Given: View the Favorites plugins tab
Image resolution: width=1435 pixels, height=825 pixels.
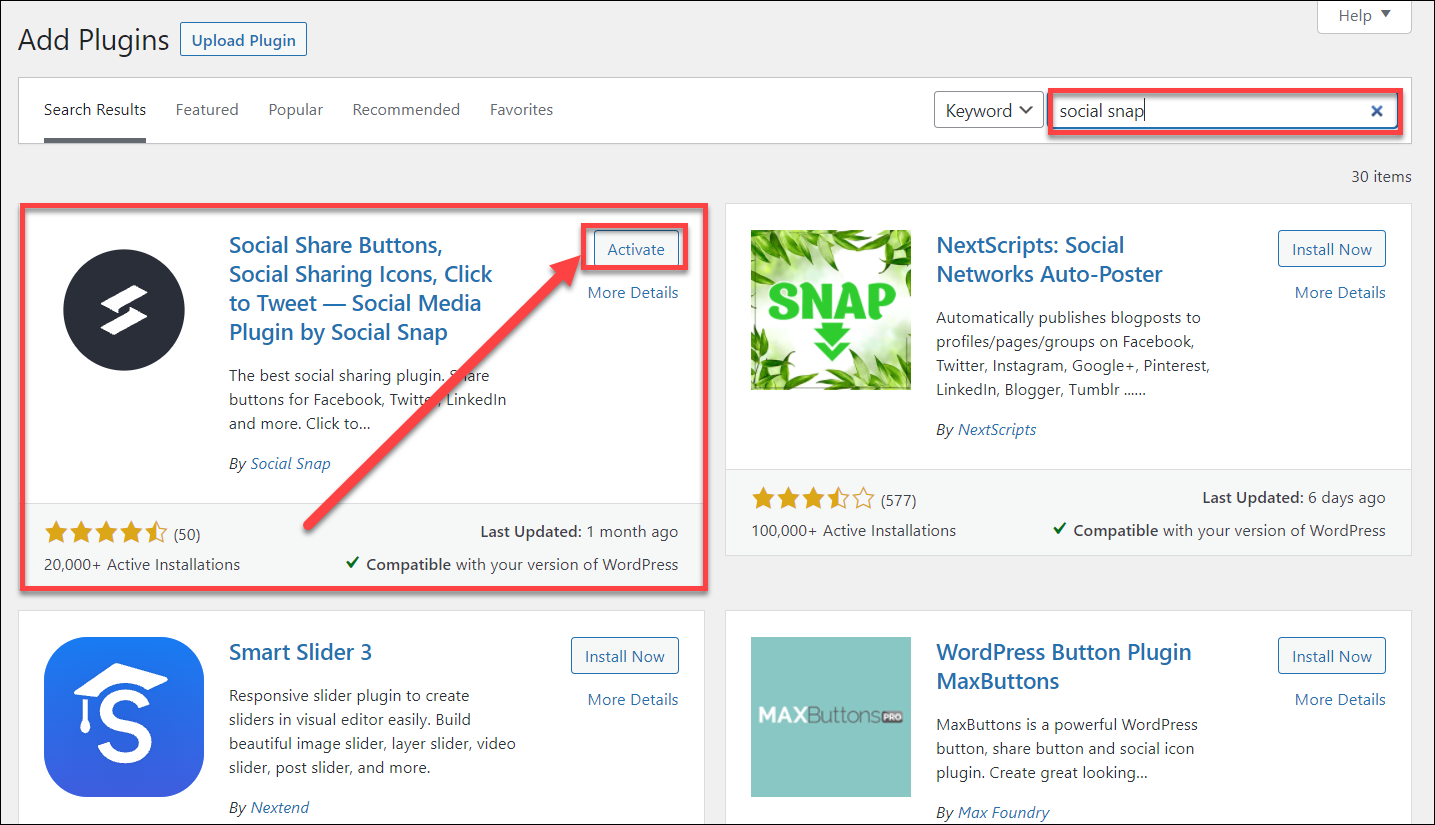Looking at the screenshot, I should coord(521,110).
